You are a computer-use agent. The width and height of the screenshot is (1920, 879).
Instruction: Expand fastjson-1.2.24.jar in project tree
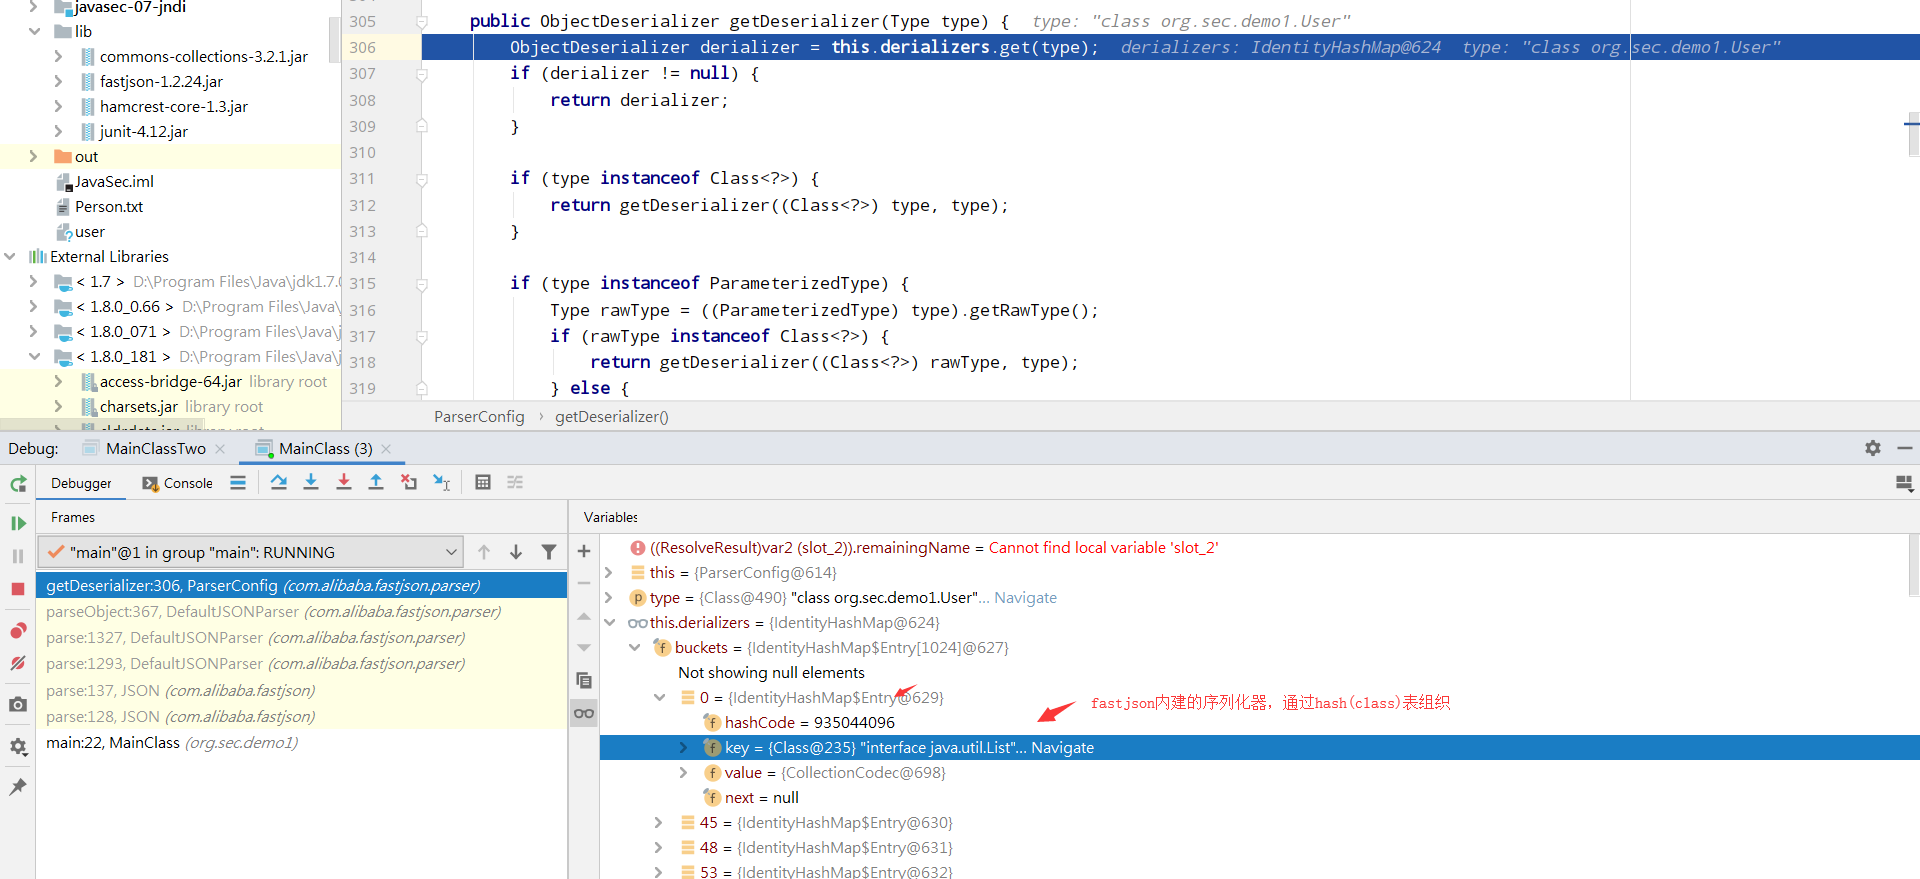[58, 82]
